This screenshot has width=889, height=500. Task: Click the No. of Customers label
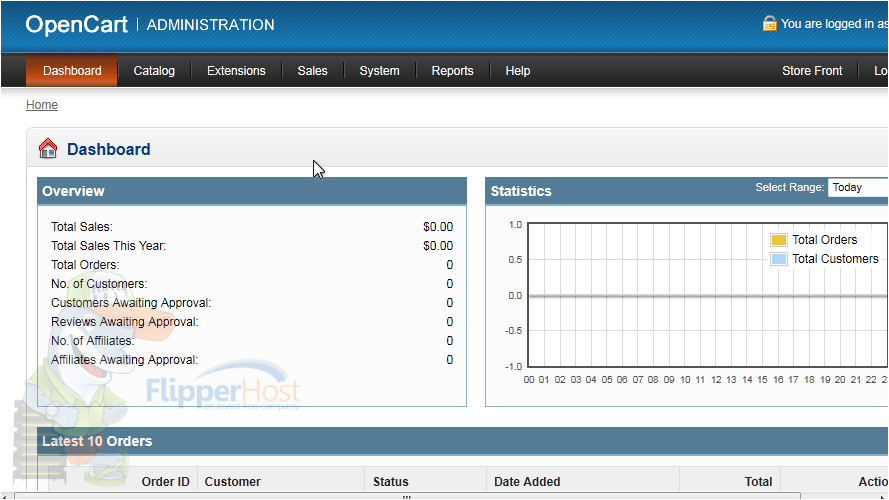coord(99,284)
